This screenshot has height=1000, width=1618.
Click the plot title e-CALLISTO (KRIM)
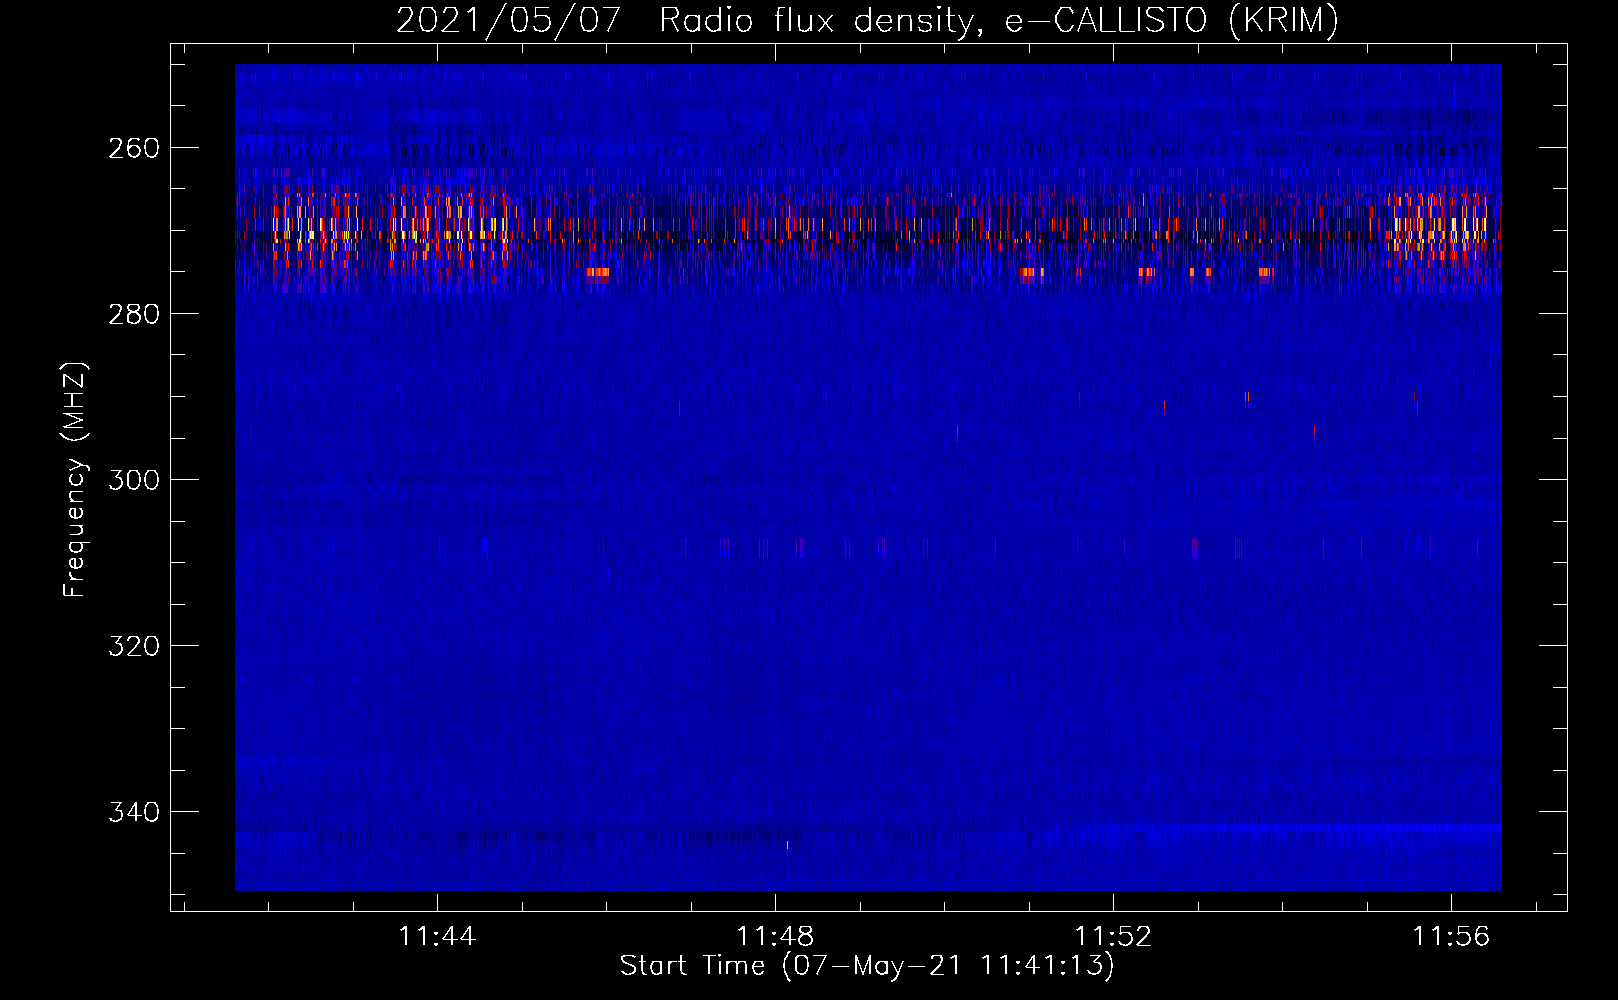point(1172,20)
